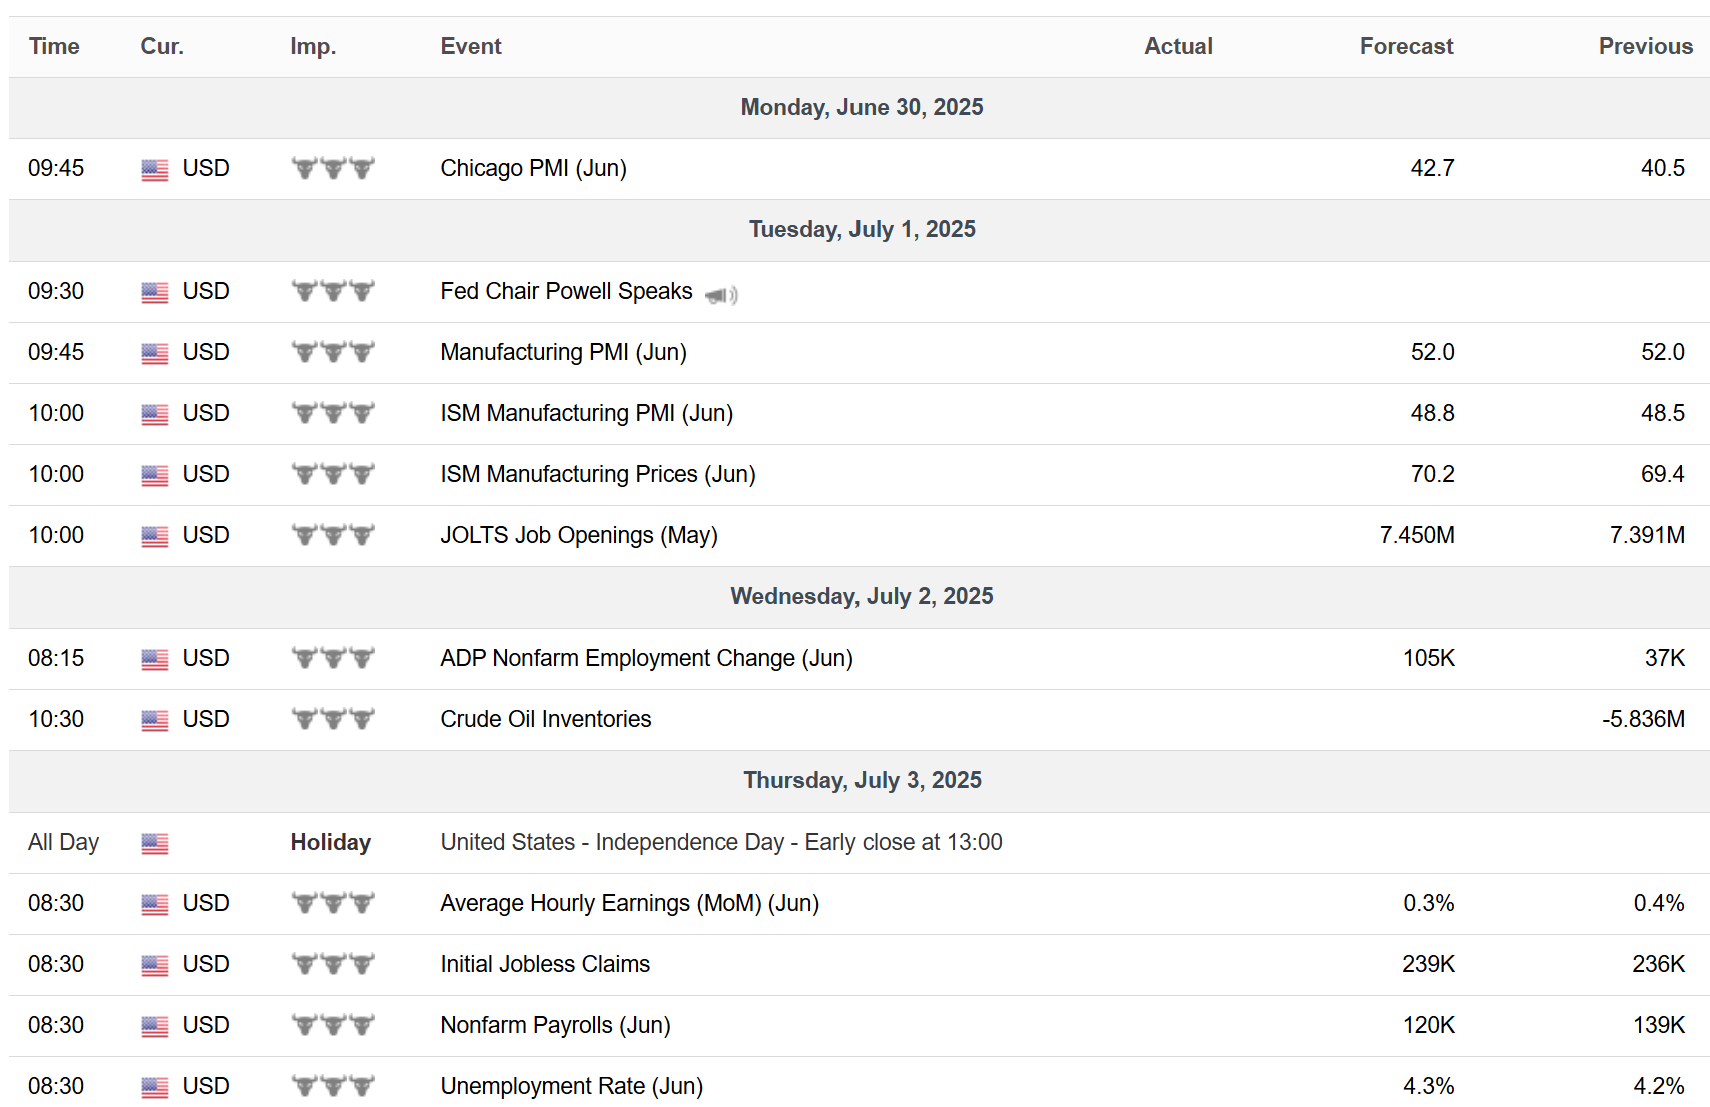Click the Event column header
Screen dimensions: 1710x1107
(x=471, y=46)
